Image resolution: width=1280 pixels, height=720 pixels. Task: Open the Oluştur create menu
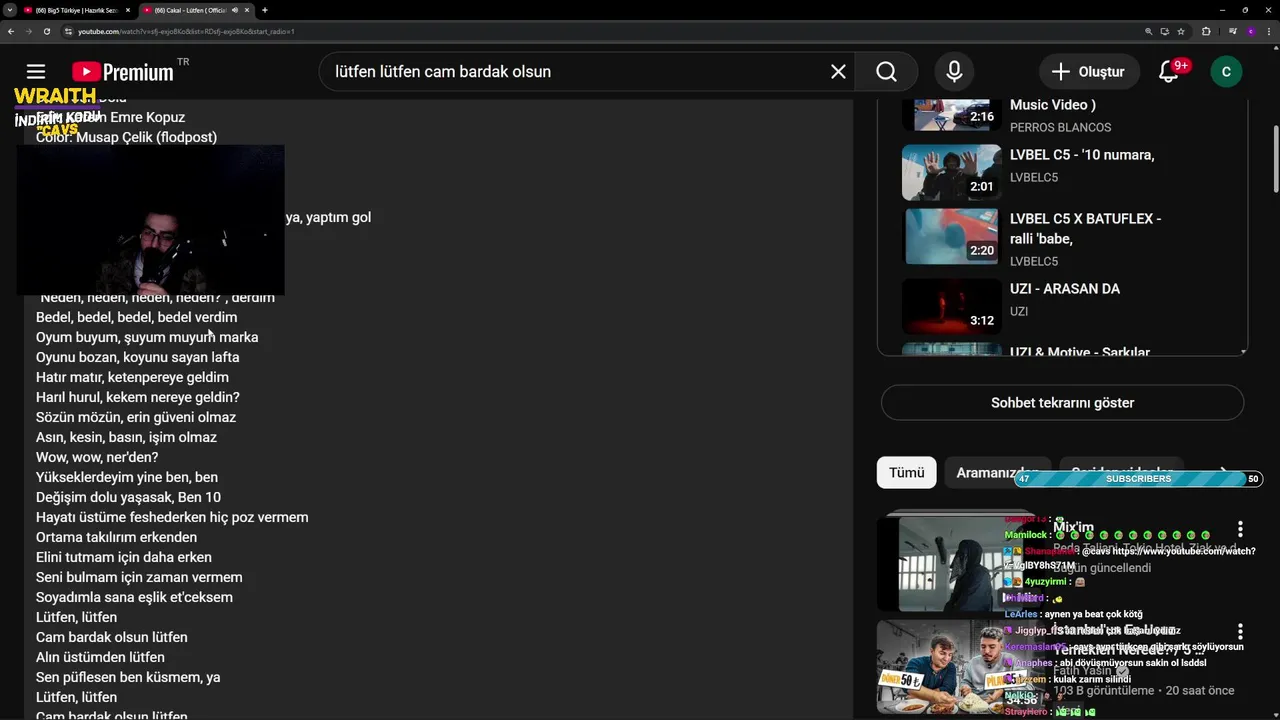pos(1089,72)
